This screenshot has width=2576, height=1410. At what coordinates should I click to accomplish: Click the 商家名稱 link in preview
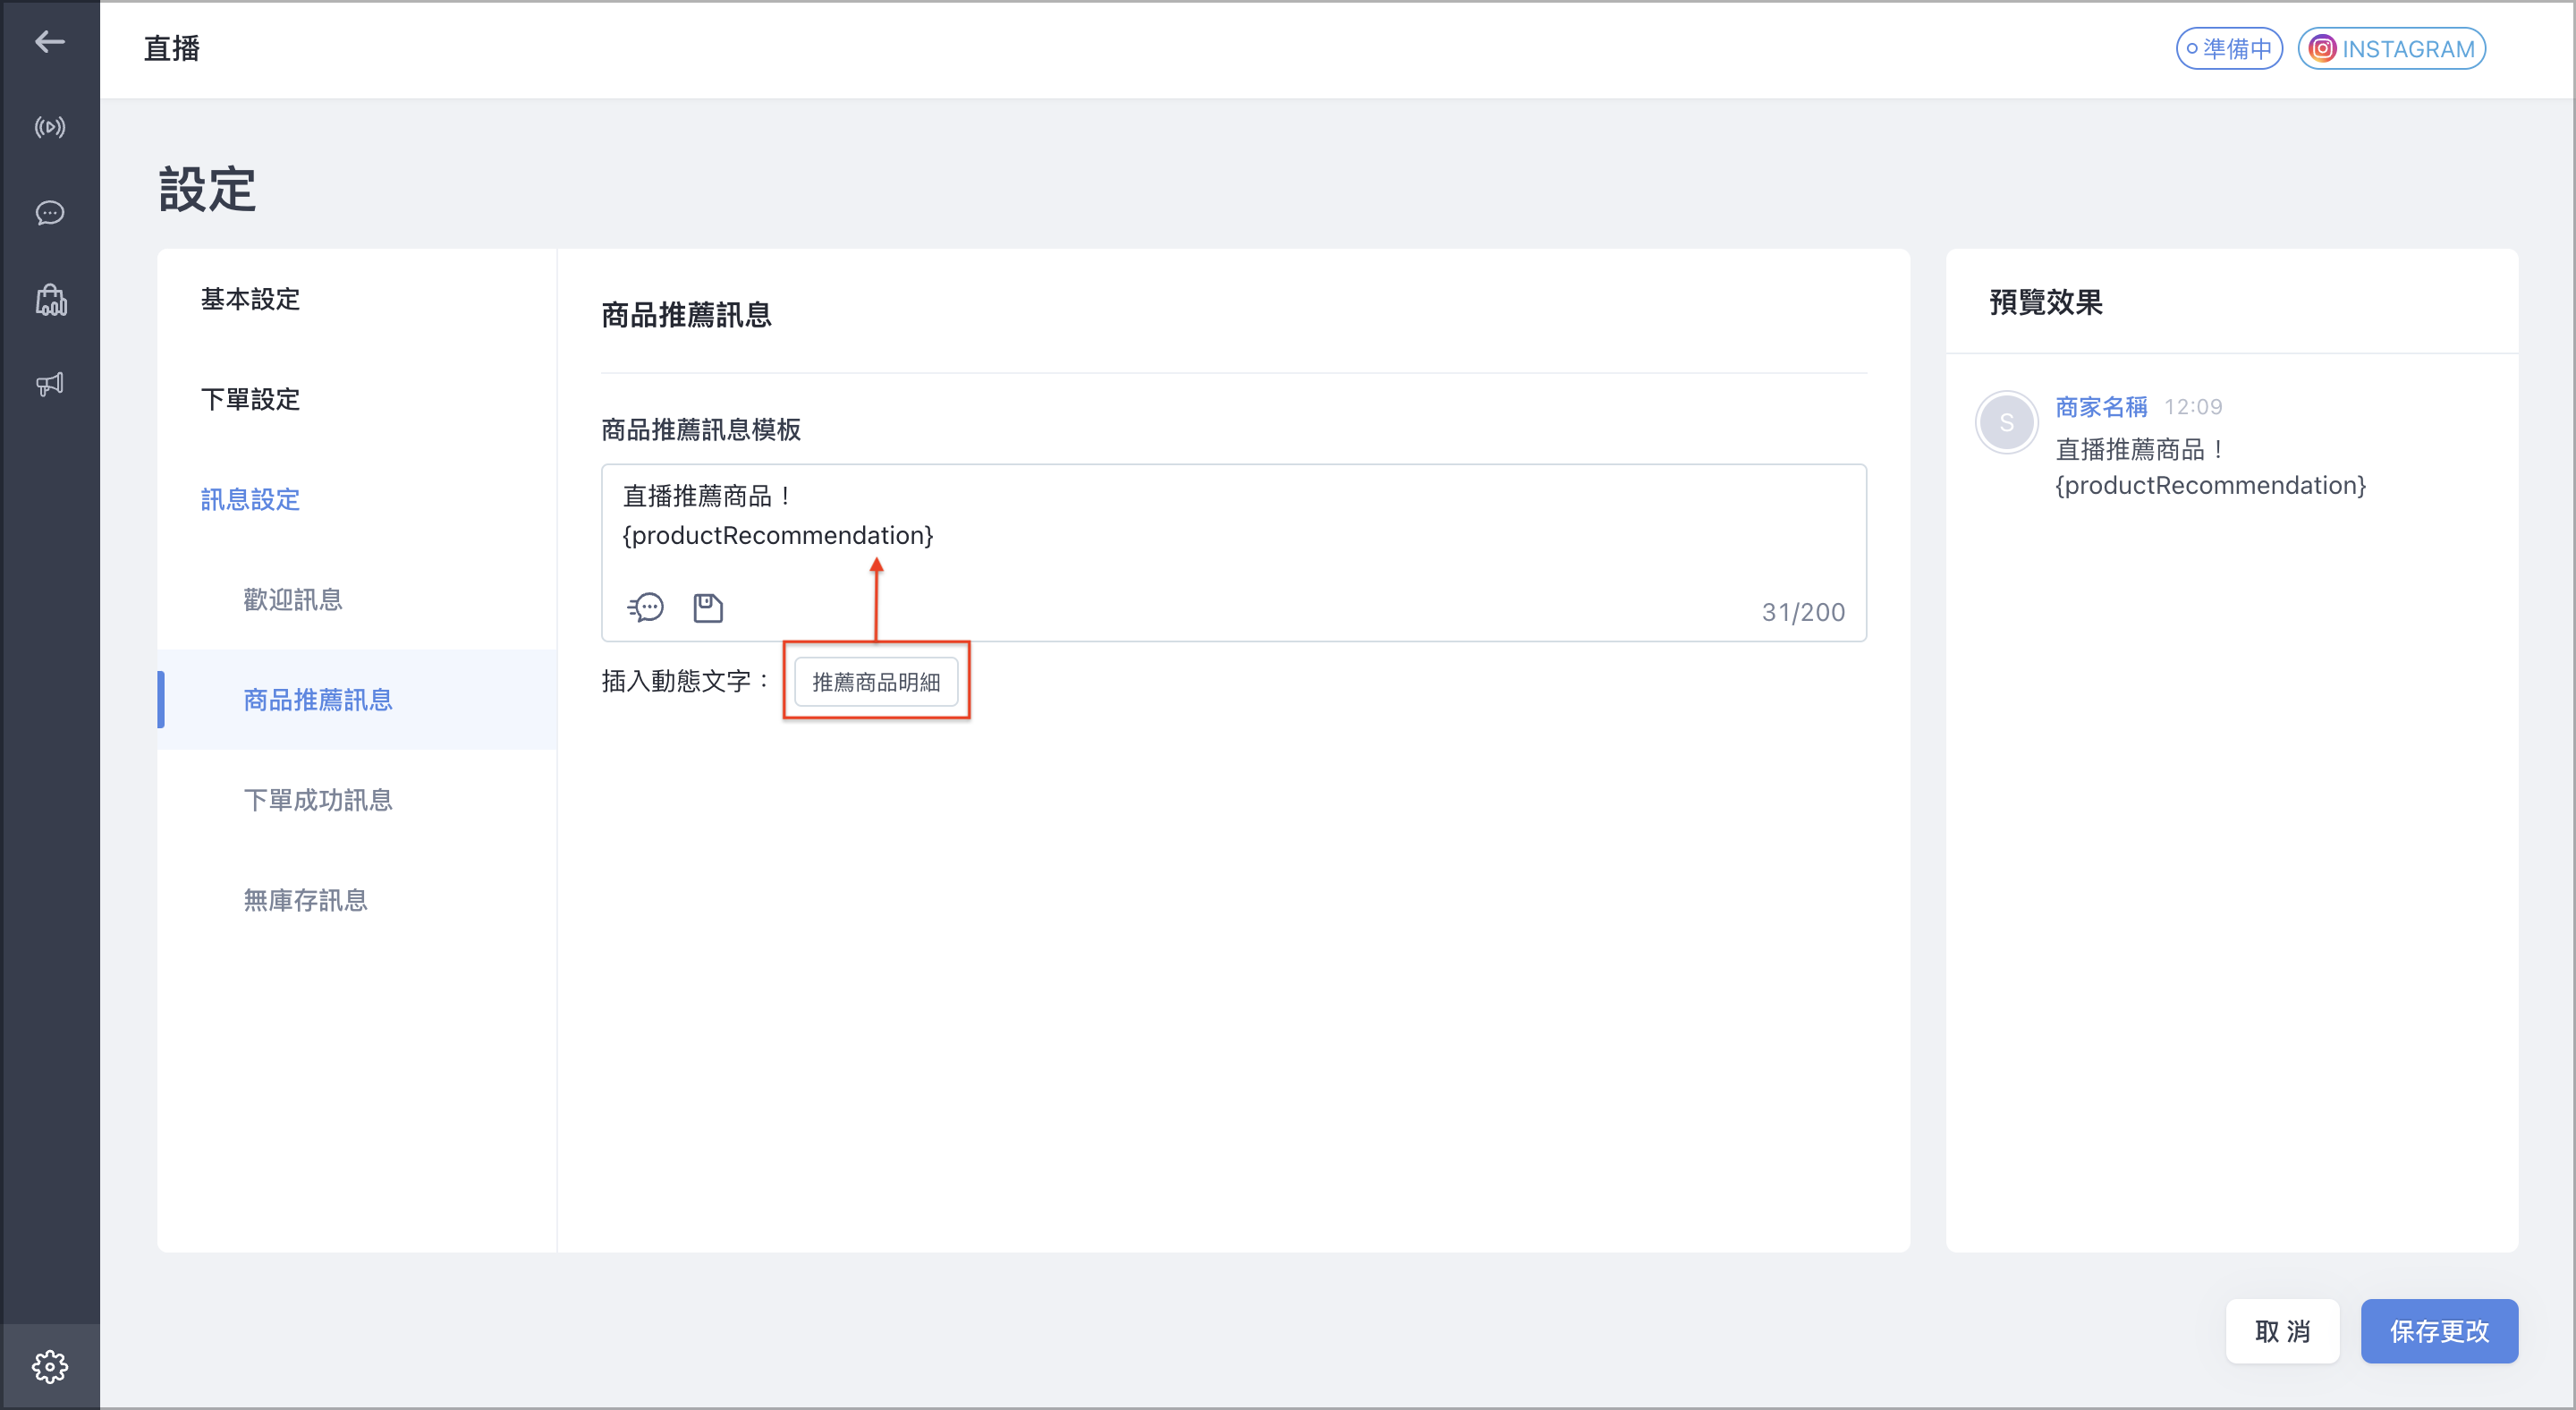[2101, 407]
